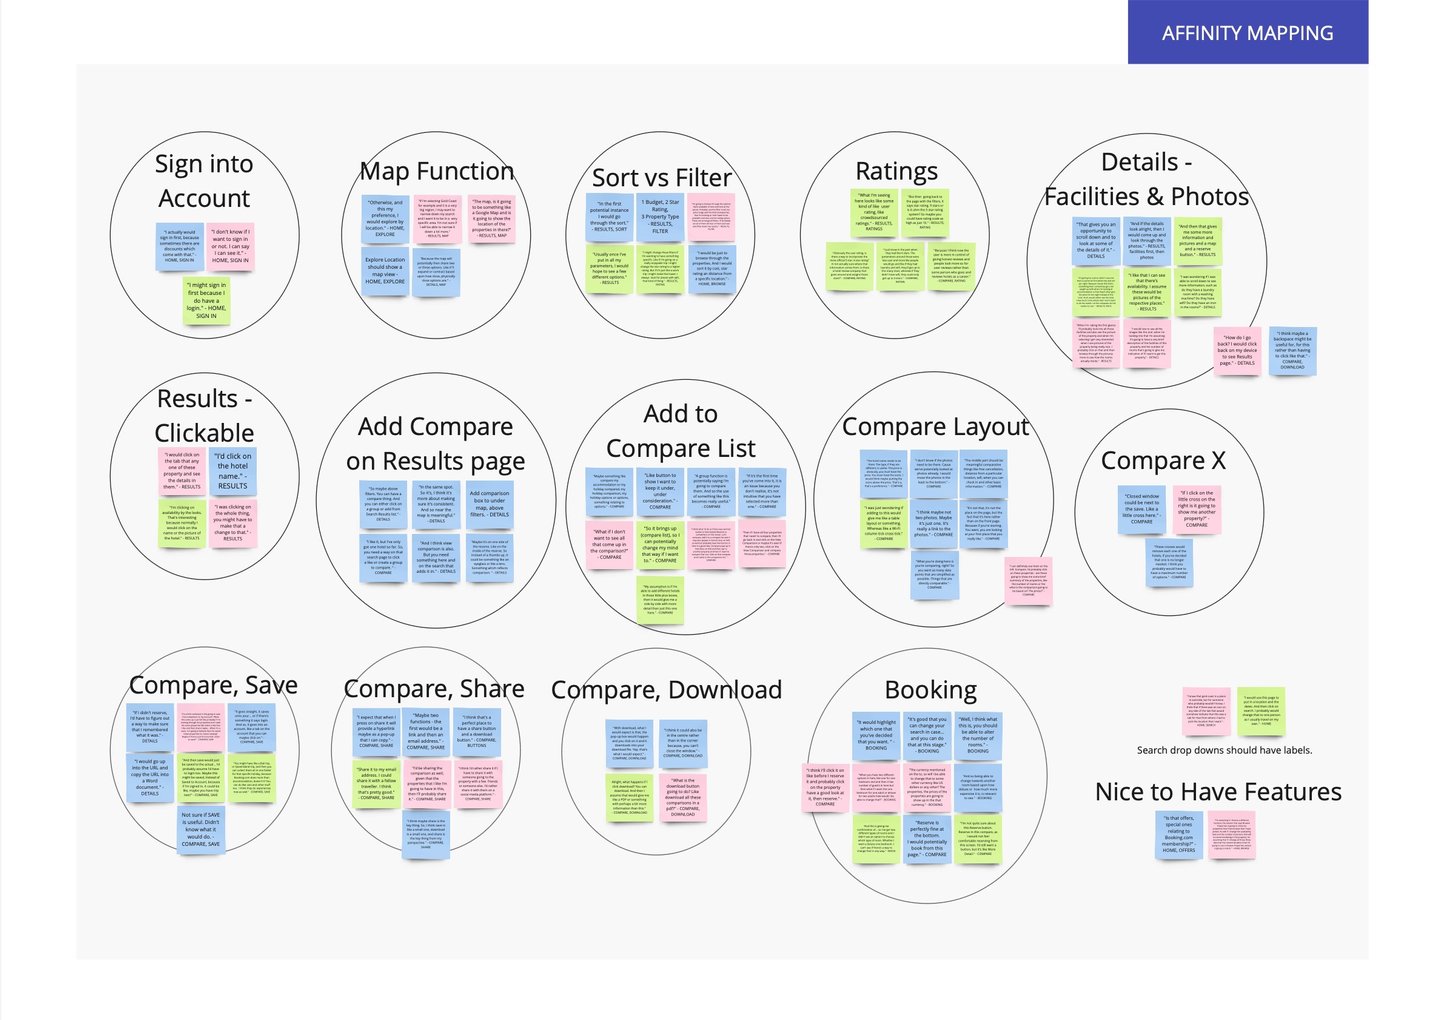Image resolution: width=1440 pixels, height=1020 pixels.
Task: Click the 'Add to Compare List' group label
Action: pyautogui.click(x=680, y=430)
